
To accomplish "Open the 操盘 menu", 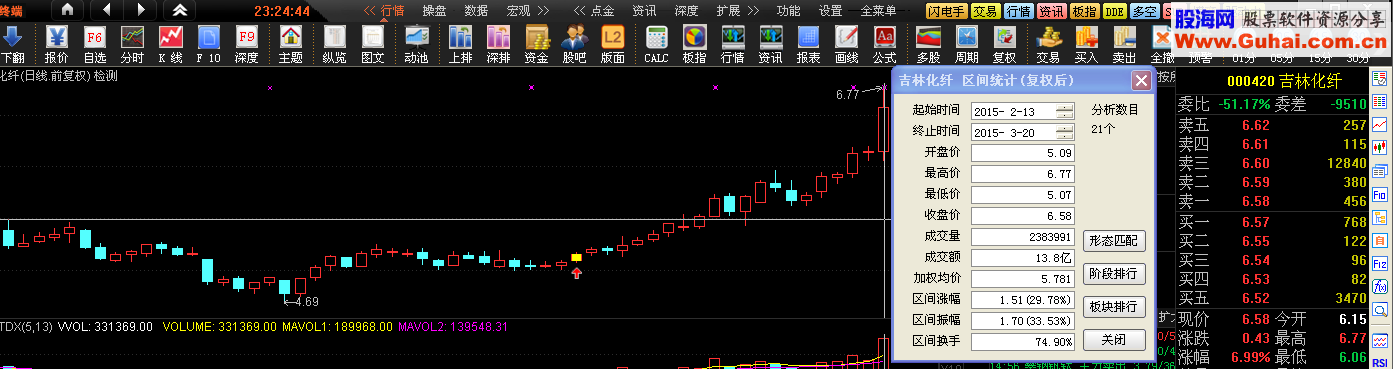I will (435, 11).
